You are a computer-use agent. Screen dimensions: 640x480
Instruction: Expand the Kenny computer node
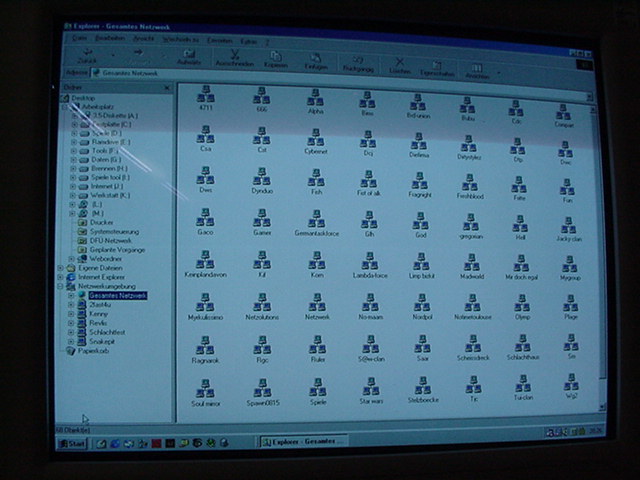[71, 314]
